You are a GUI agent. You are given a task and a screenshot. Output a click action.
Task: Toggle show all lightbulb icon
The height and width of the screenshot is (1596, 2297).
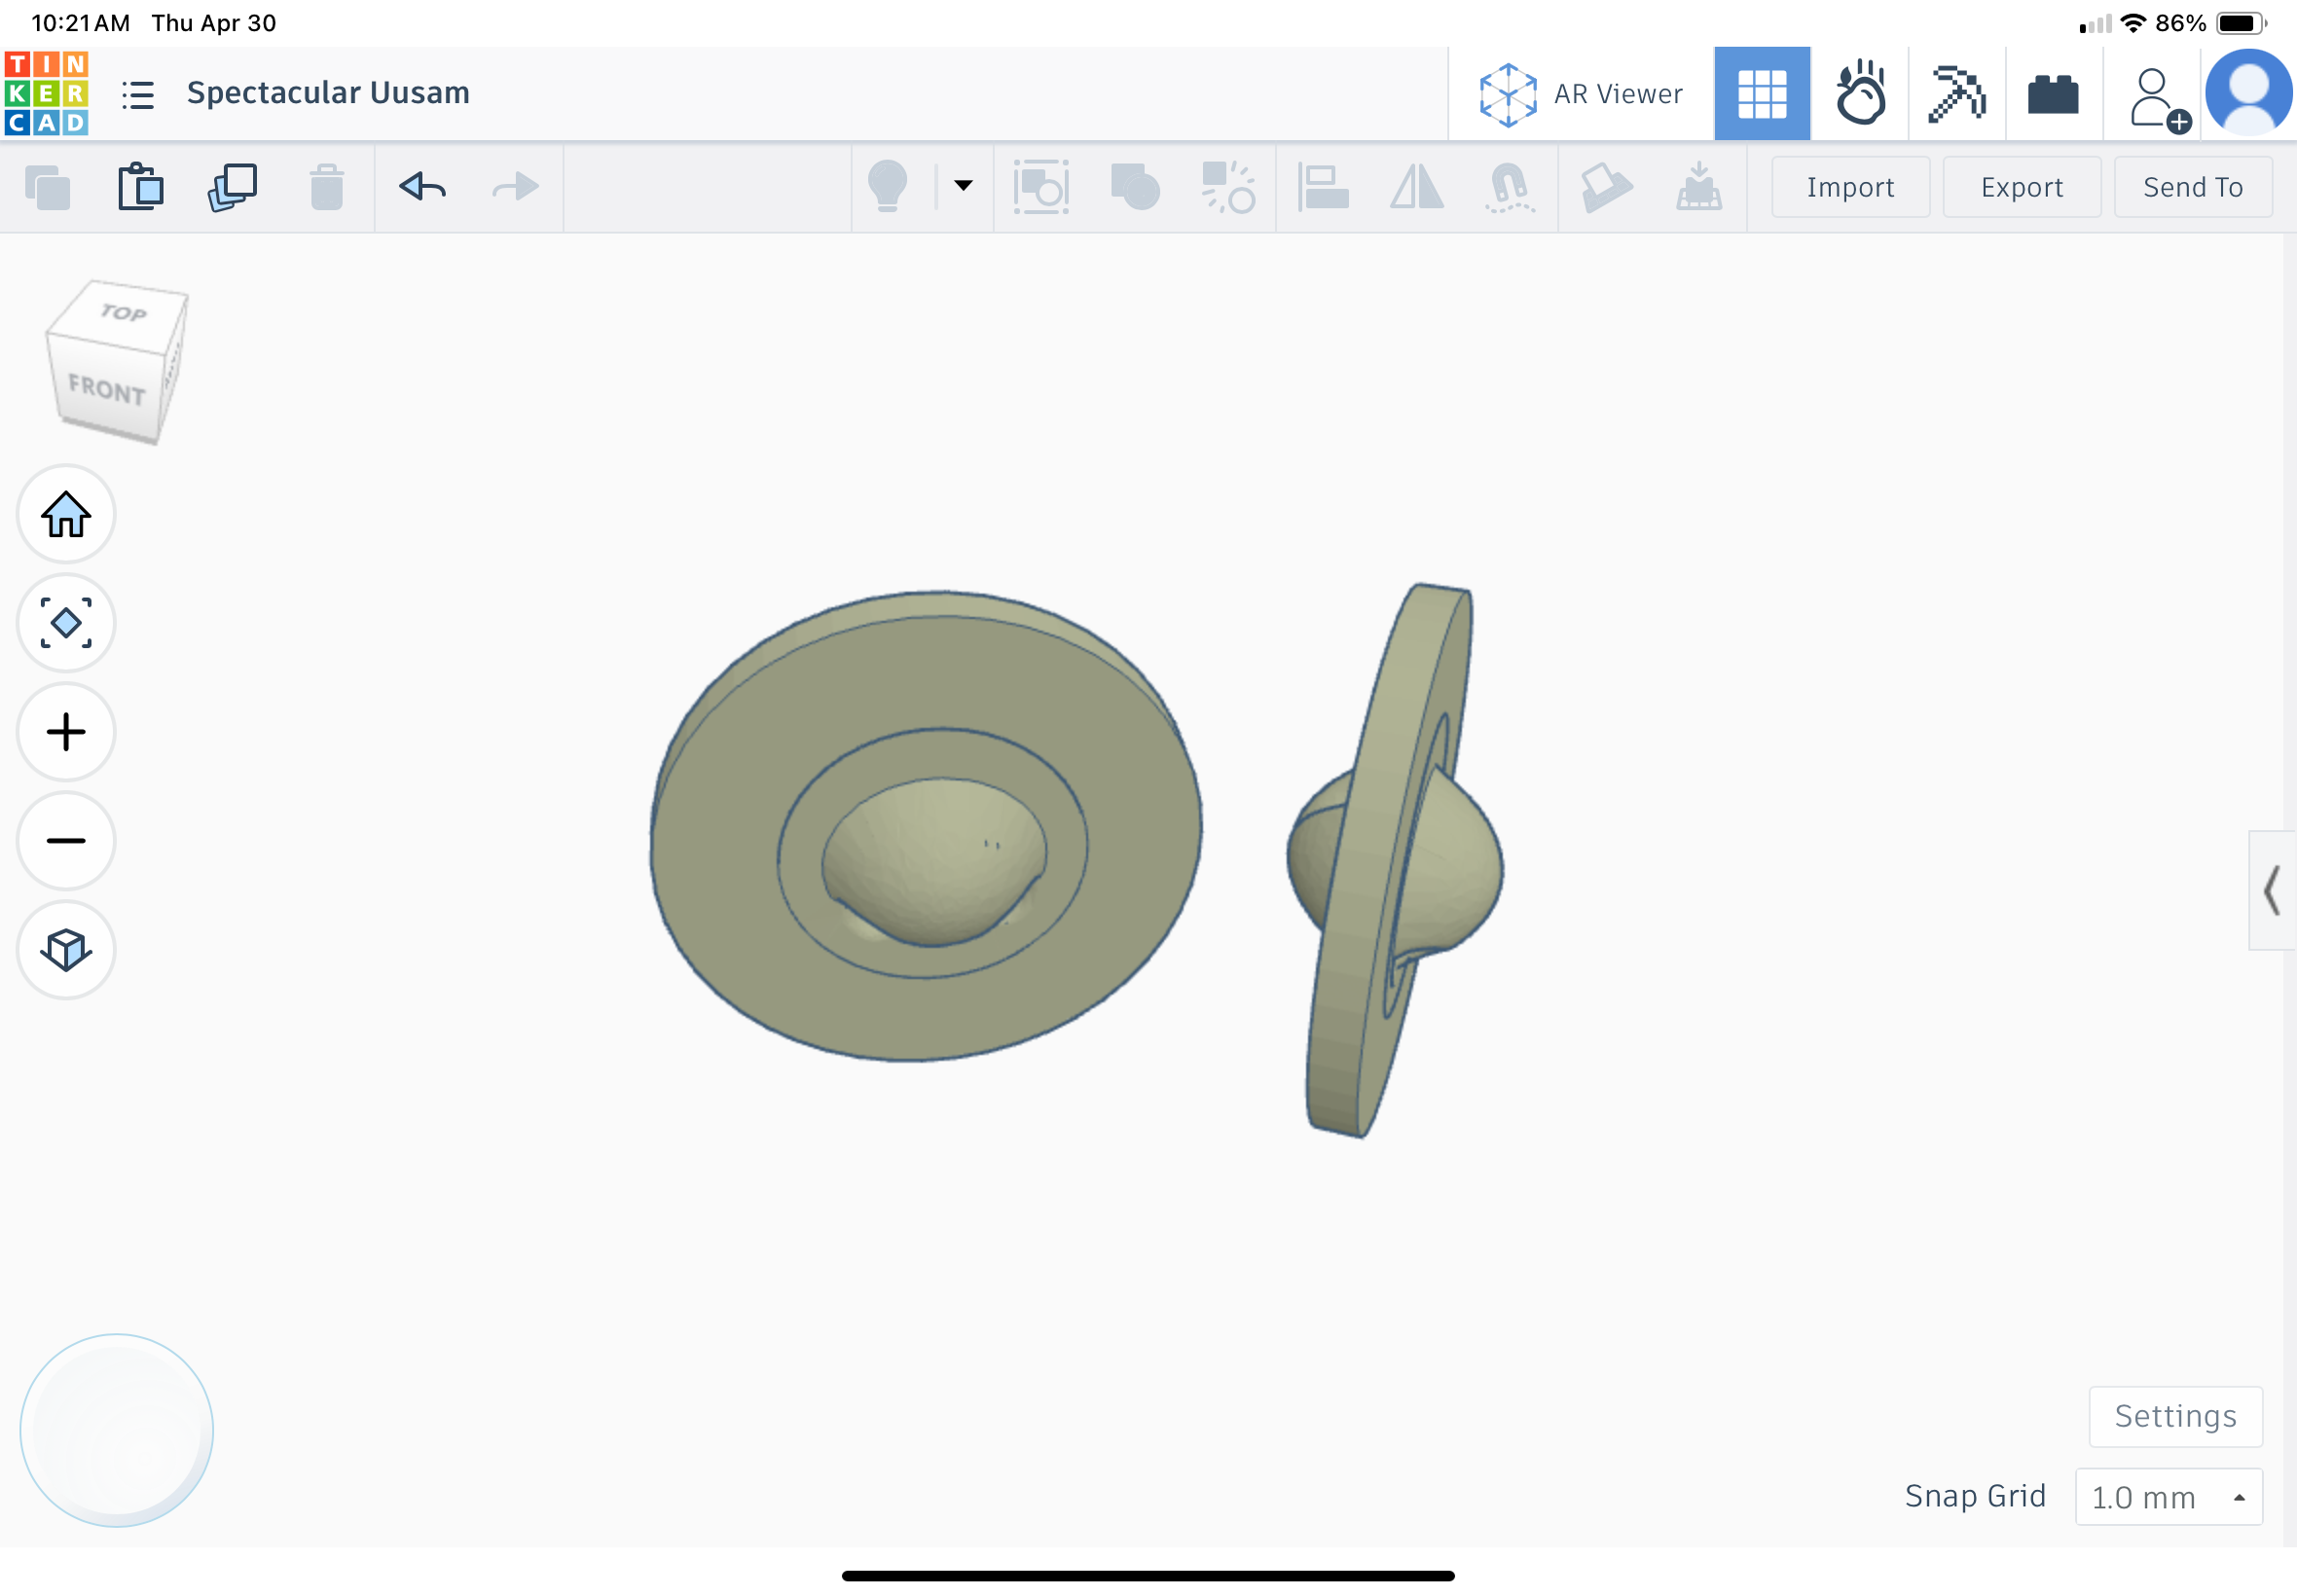coord(887,186)
